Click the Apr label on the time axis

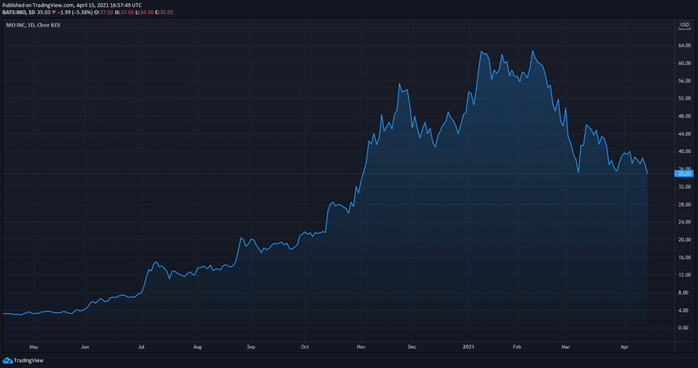pos(625,347)
